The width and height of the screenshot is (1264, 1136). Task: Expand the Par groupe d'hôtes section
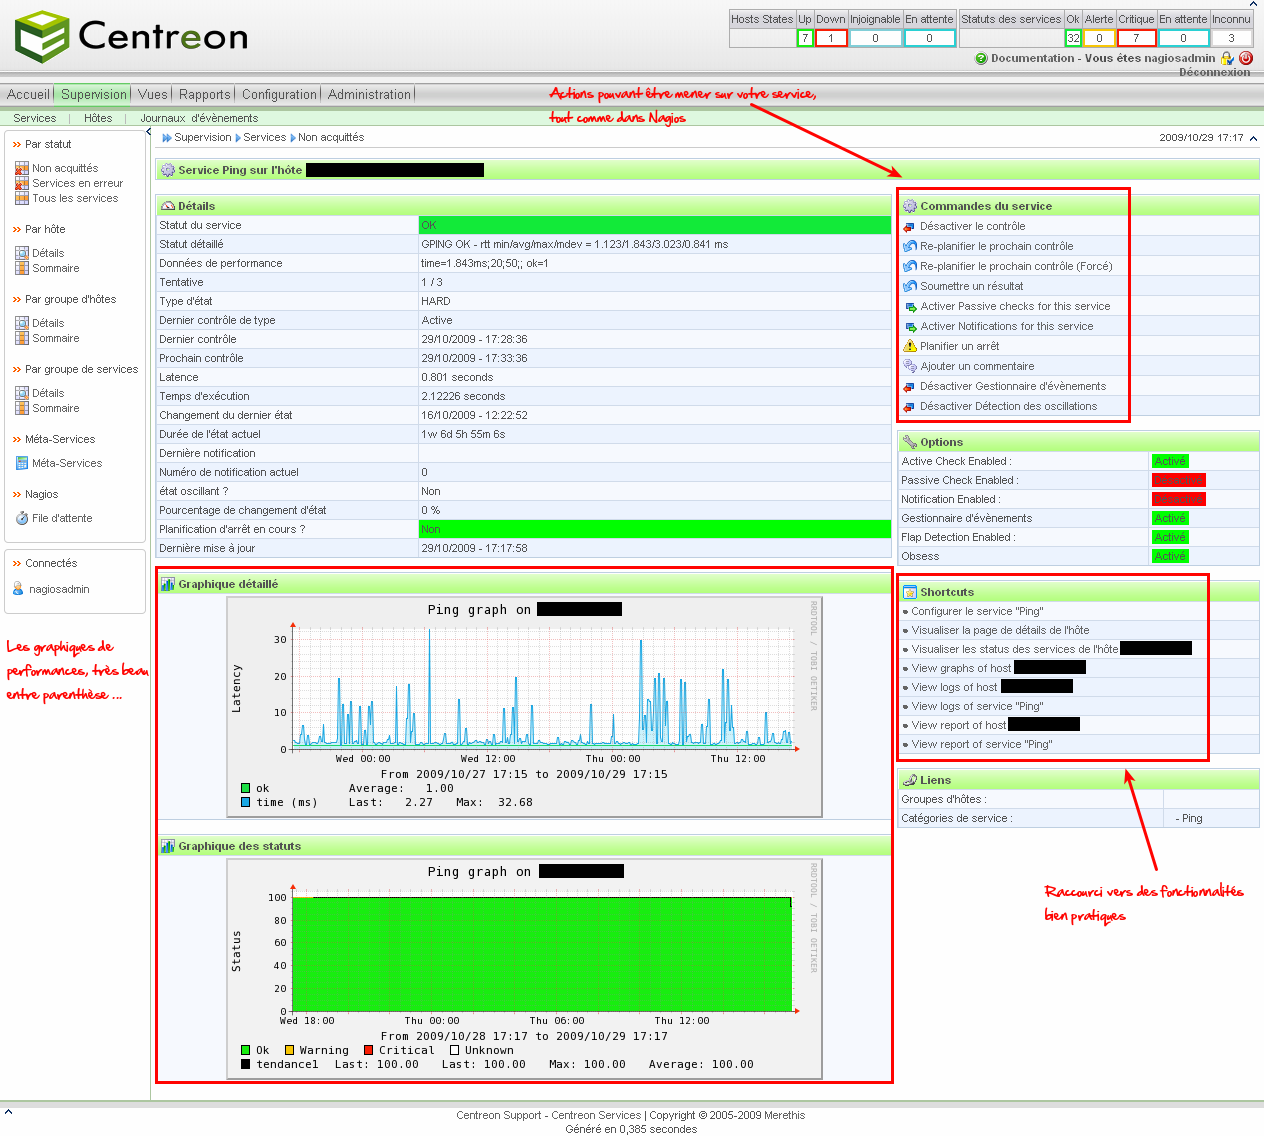point(70,299)
